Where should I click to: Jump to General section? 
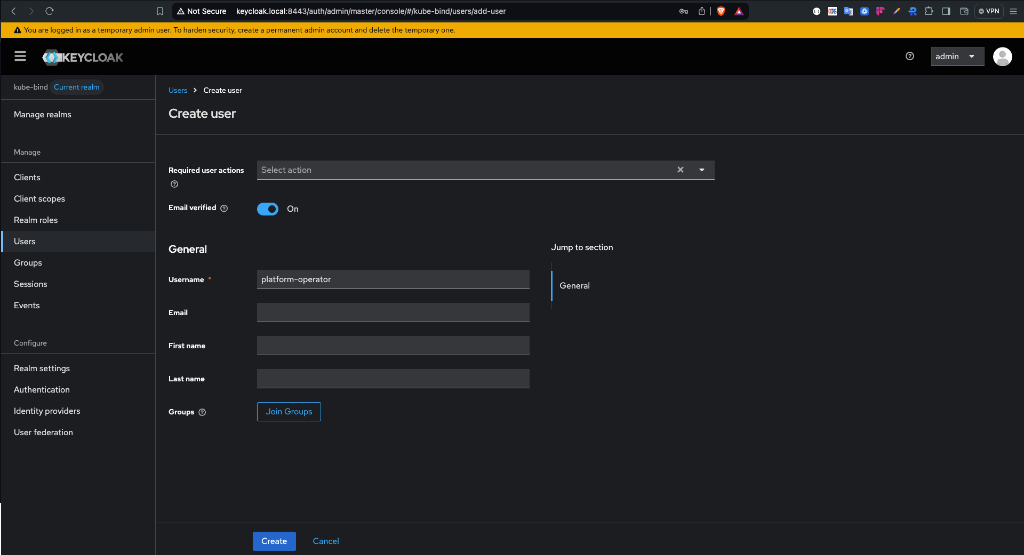575,286
